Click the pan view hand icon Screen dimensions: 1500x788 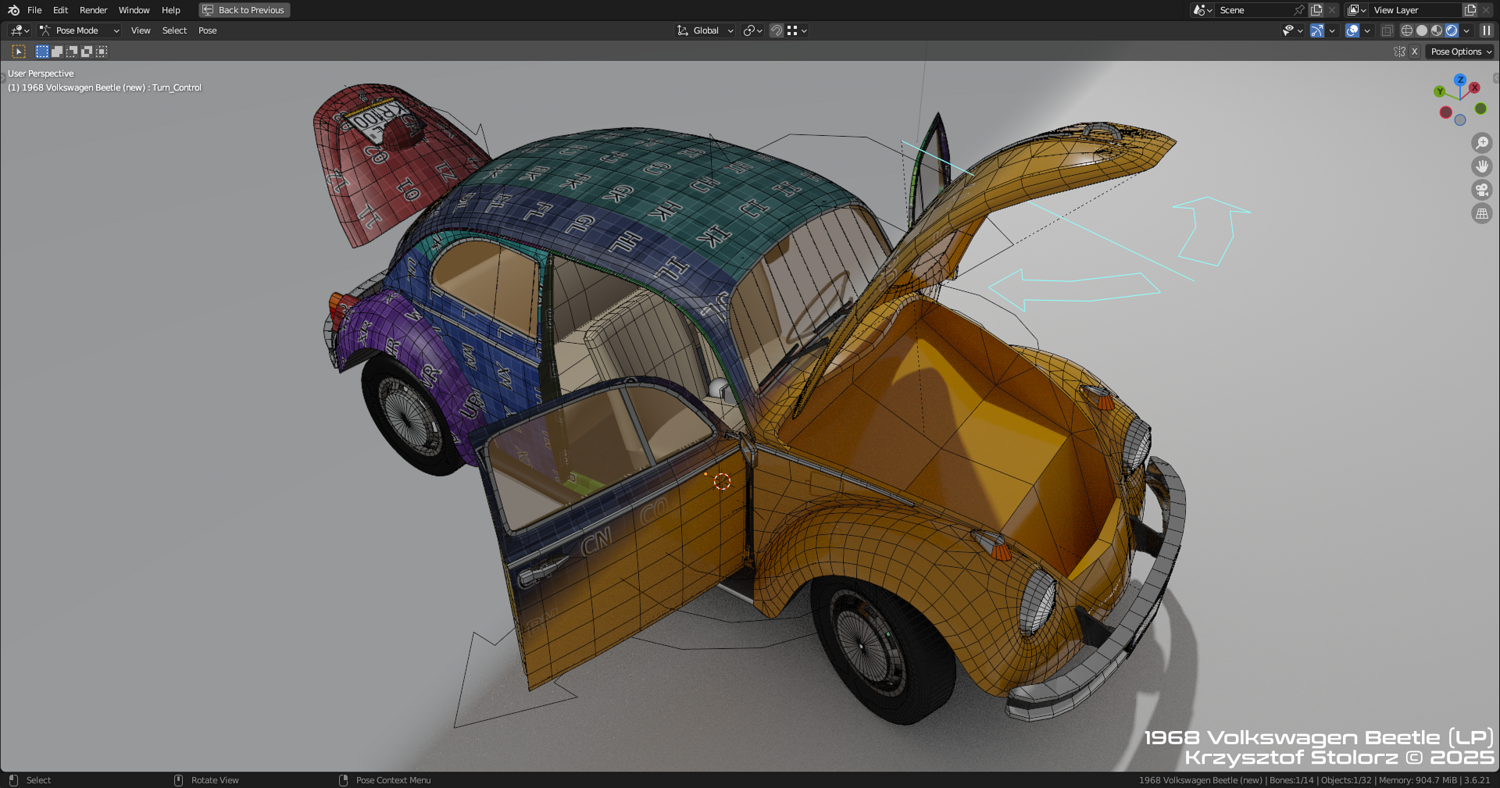pos(1482,166)
